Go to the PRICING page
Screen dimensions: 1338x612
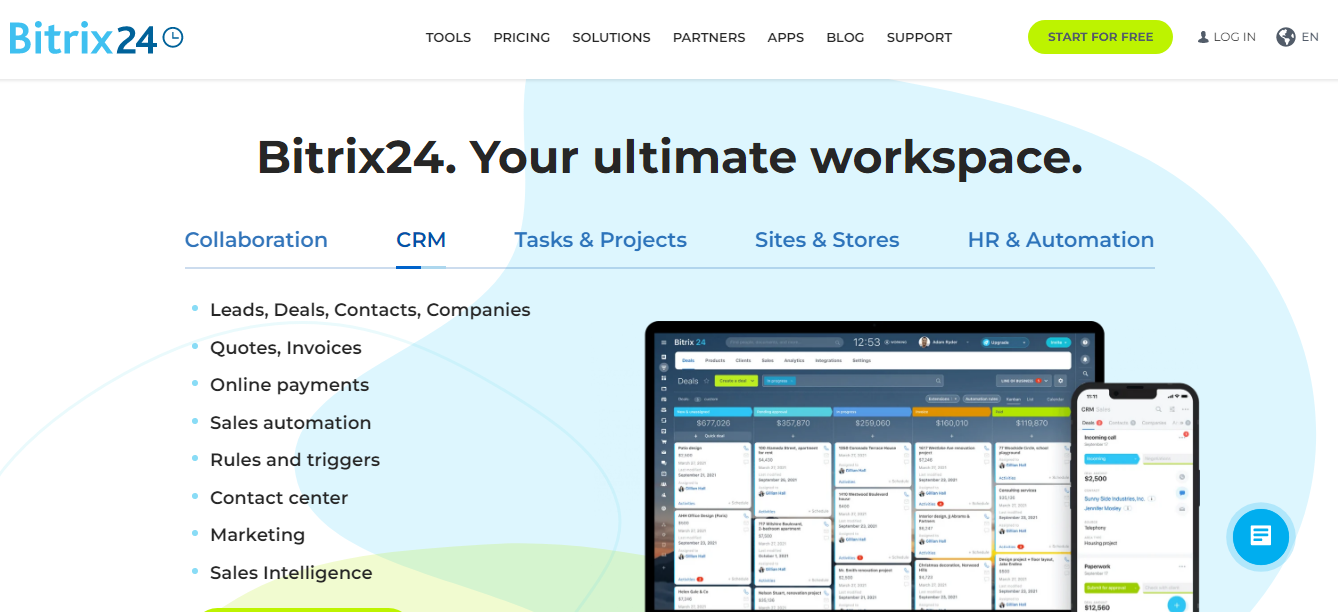point(521,38)
